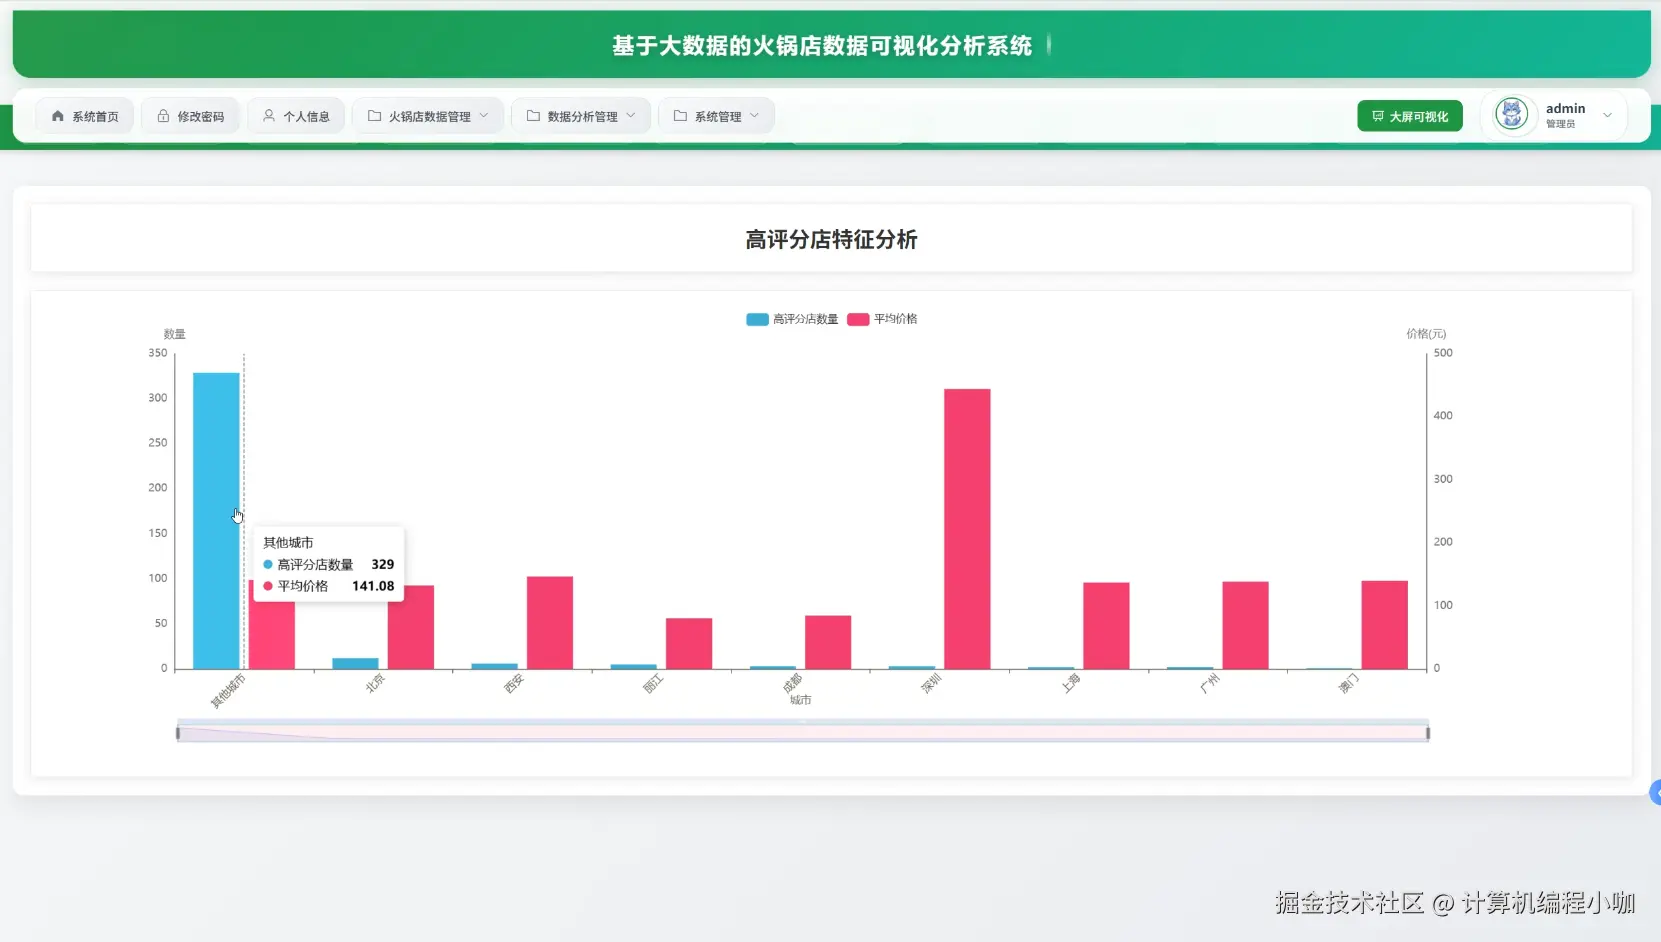Click the 数量 axis title
The width and height of the screenshot is (1661, 942).
175,334
